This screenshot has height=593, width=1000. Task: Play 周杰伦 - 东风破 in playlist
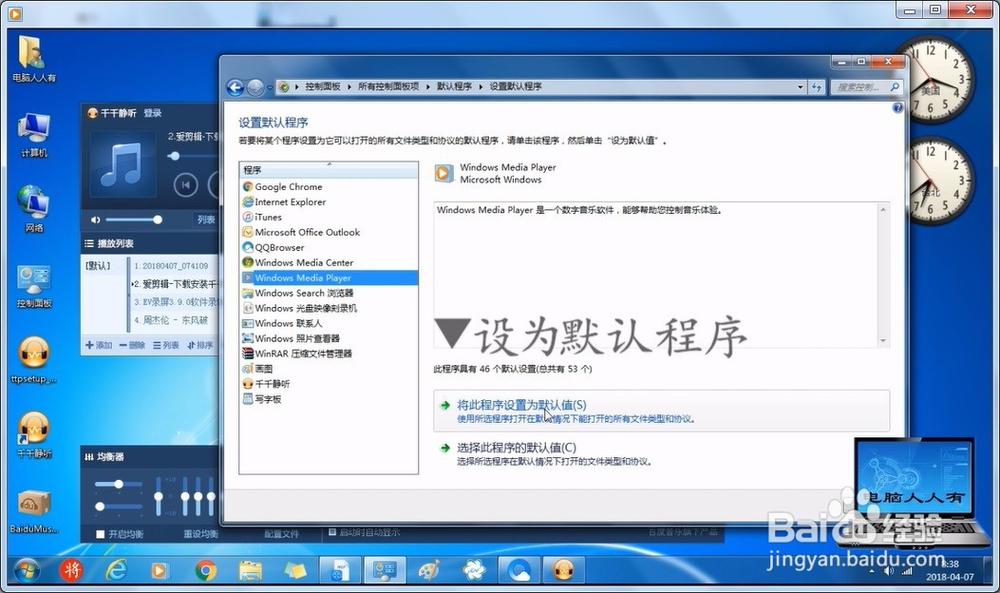pos(171,320)
